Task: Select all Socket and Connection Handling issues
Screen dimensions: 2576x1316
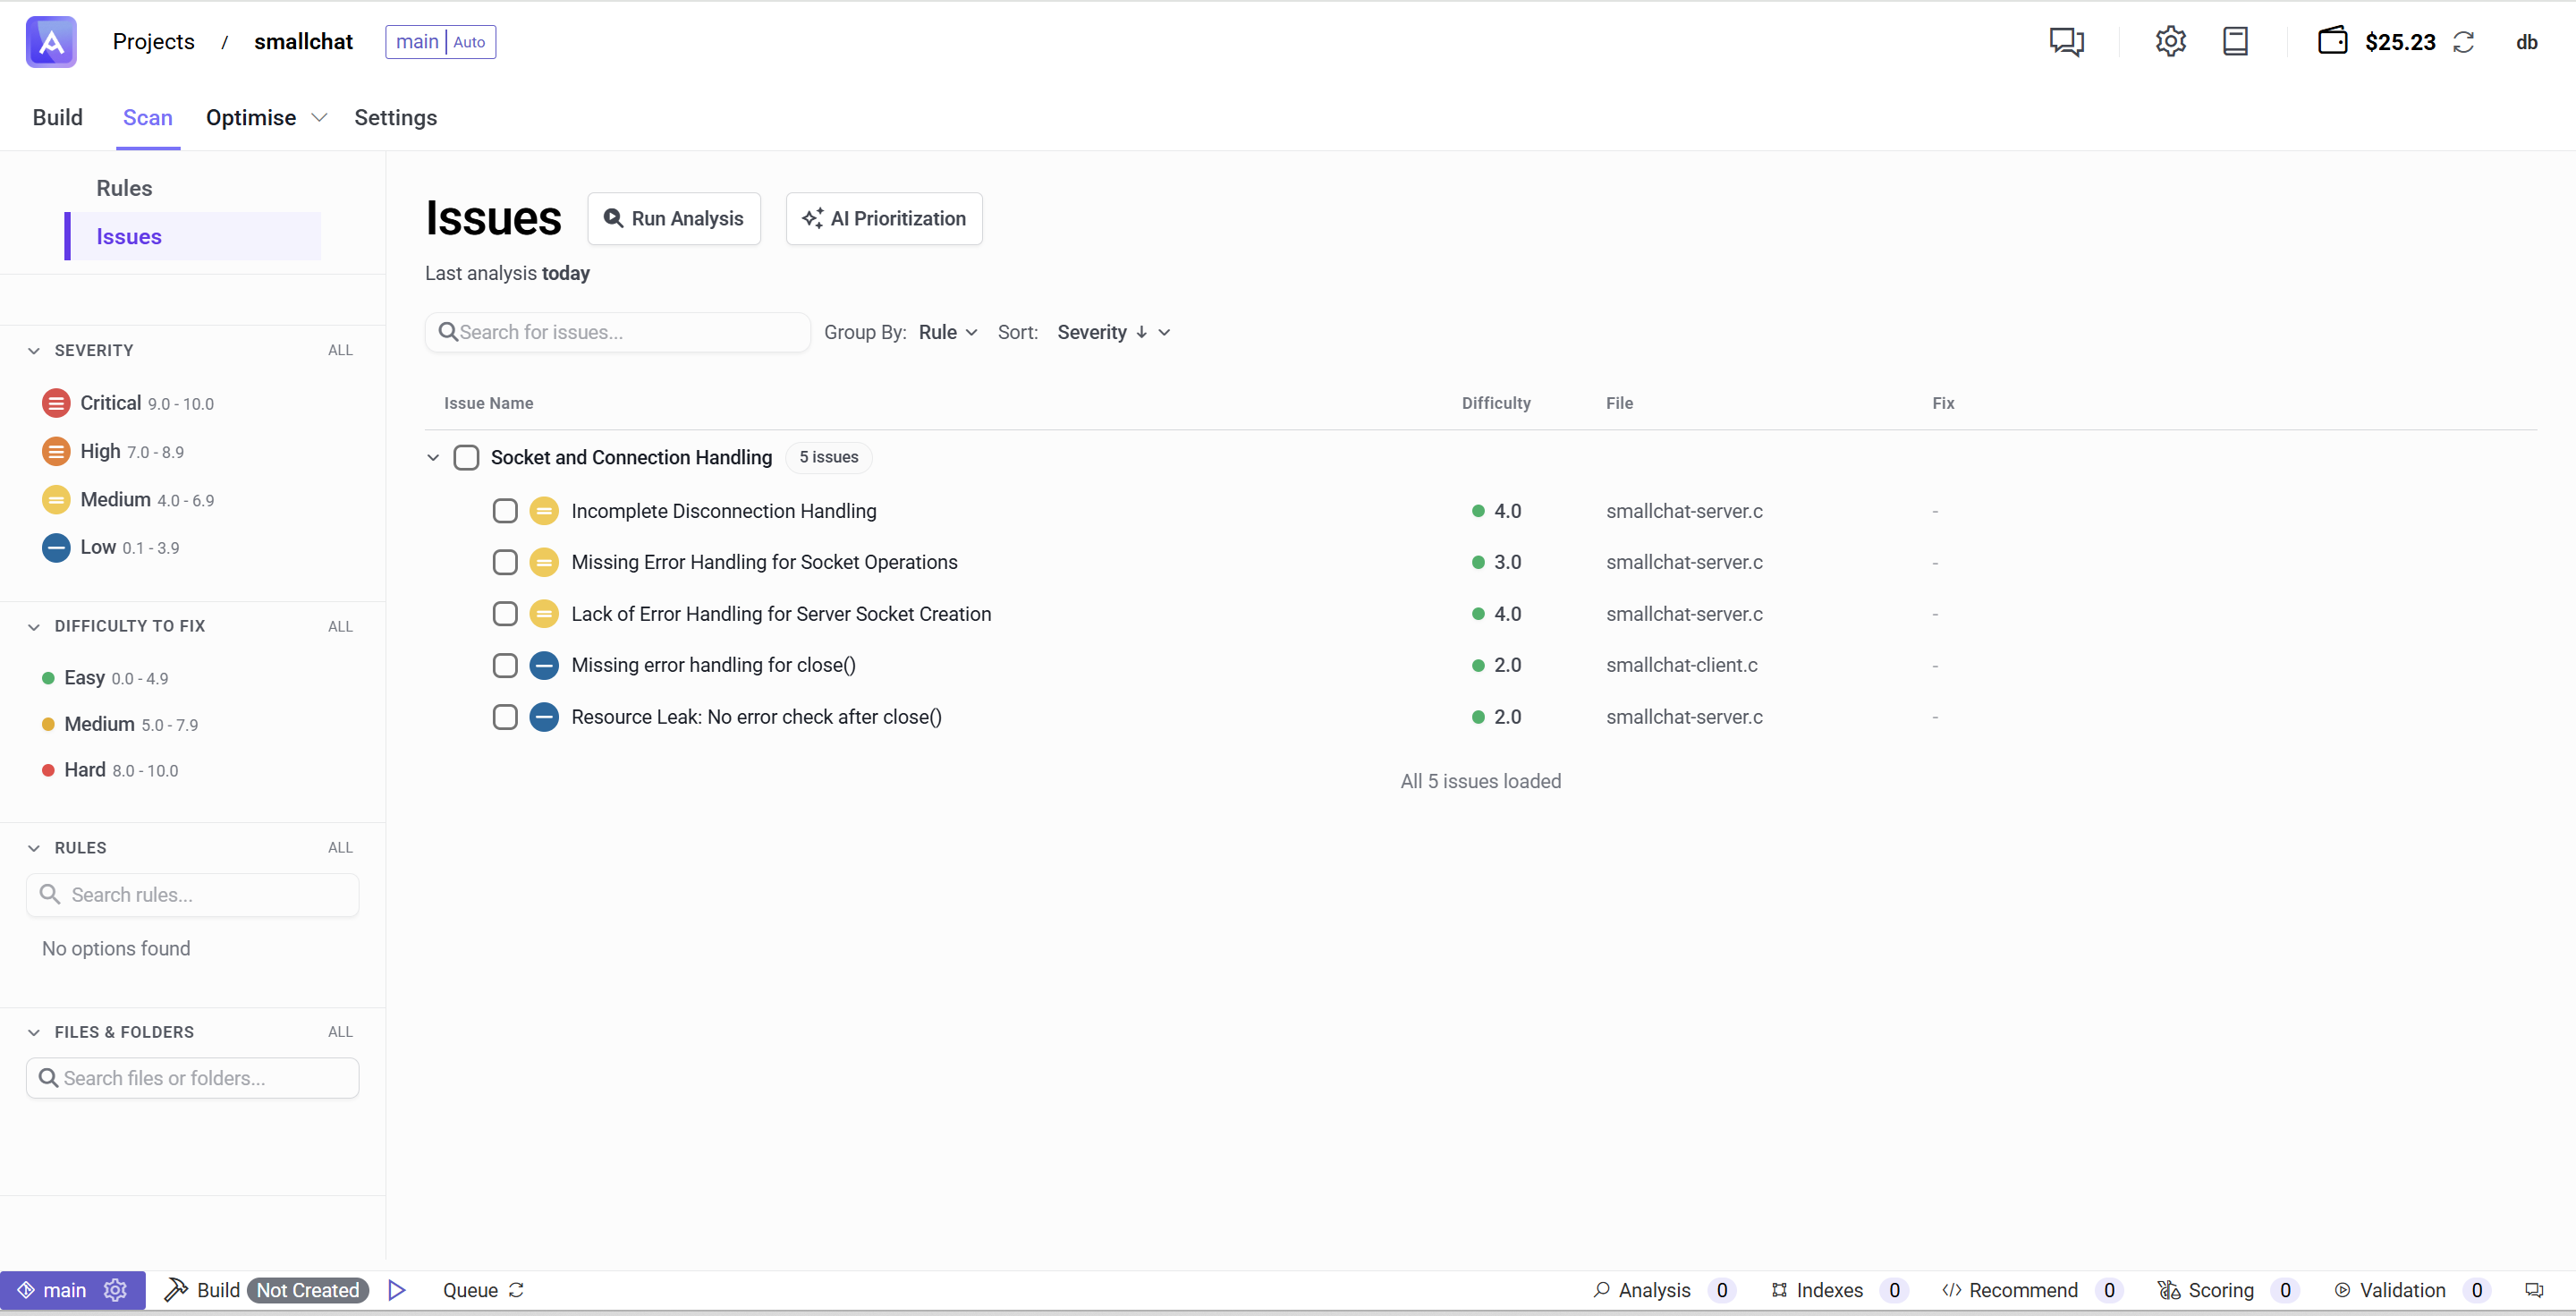Action: 466,457
